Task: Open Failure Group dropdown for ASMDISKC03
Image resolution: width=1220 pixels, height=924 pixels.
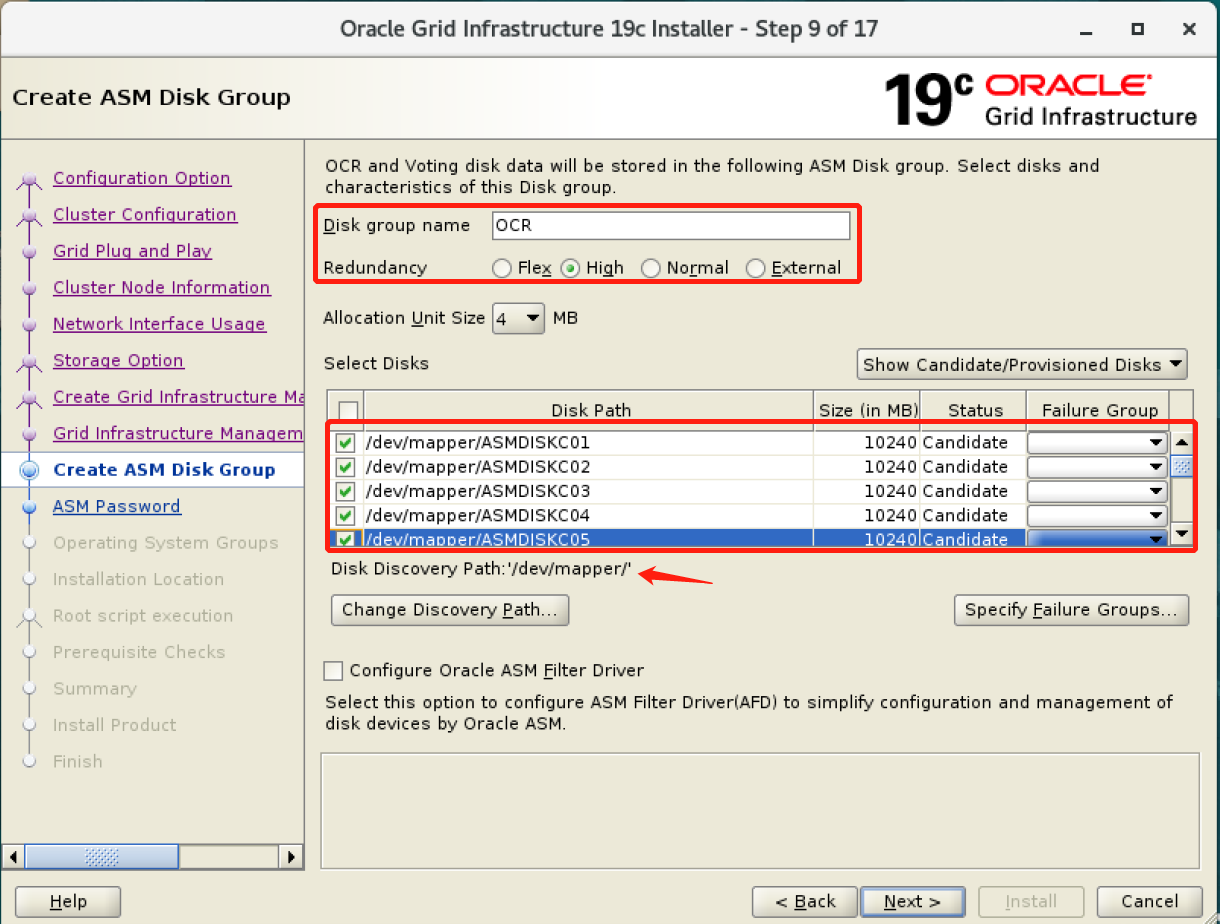Action: coord(1097,491)
